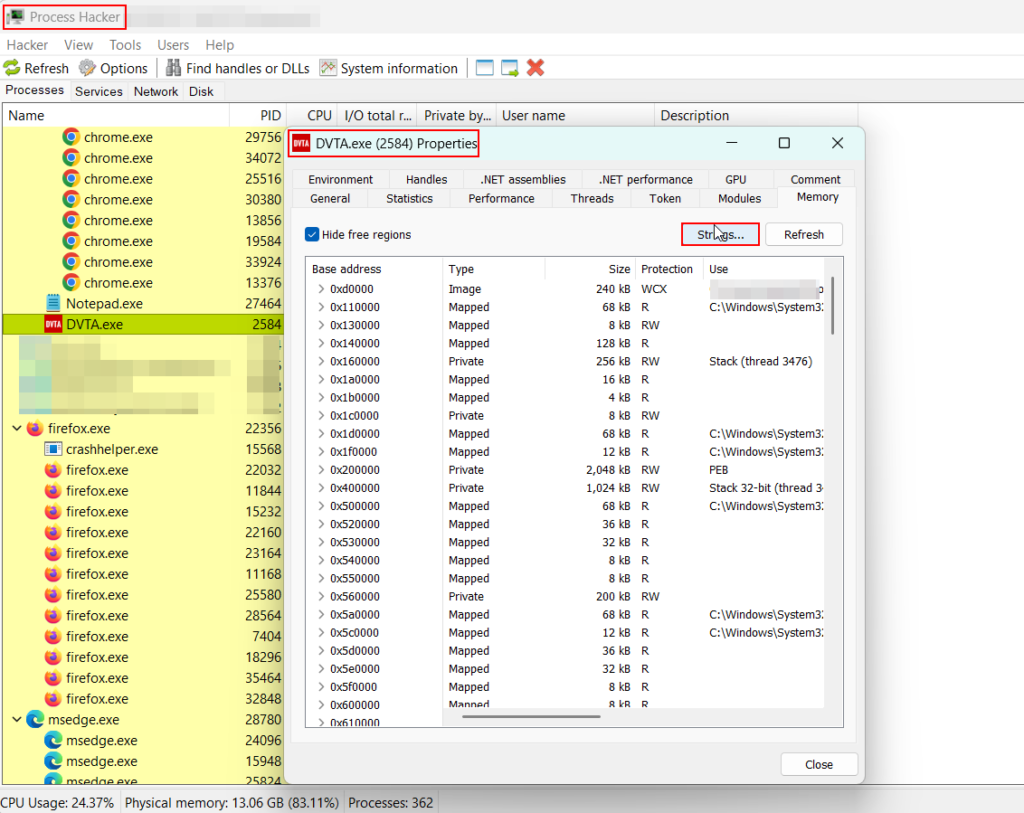Open the Hacker menu
1024x813 pixels.
[27, 45]
